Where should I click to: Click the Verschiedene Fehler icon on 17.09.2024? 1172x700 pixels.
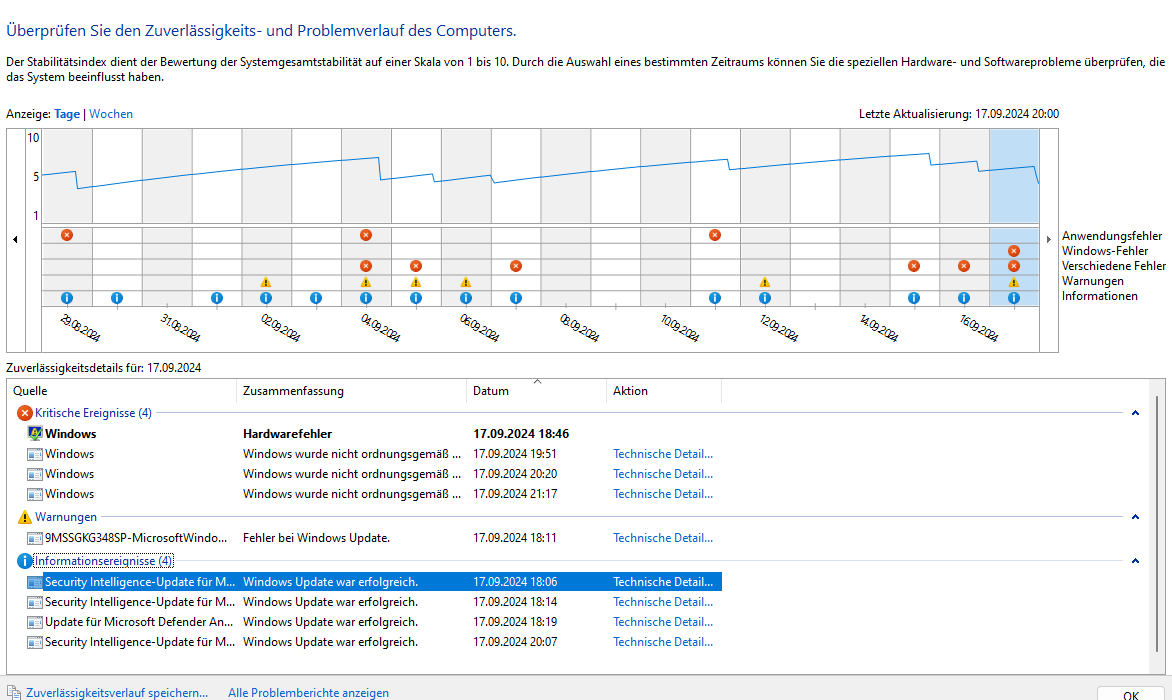pyautogui.click(x=1014, y=266)
